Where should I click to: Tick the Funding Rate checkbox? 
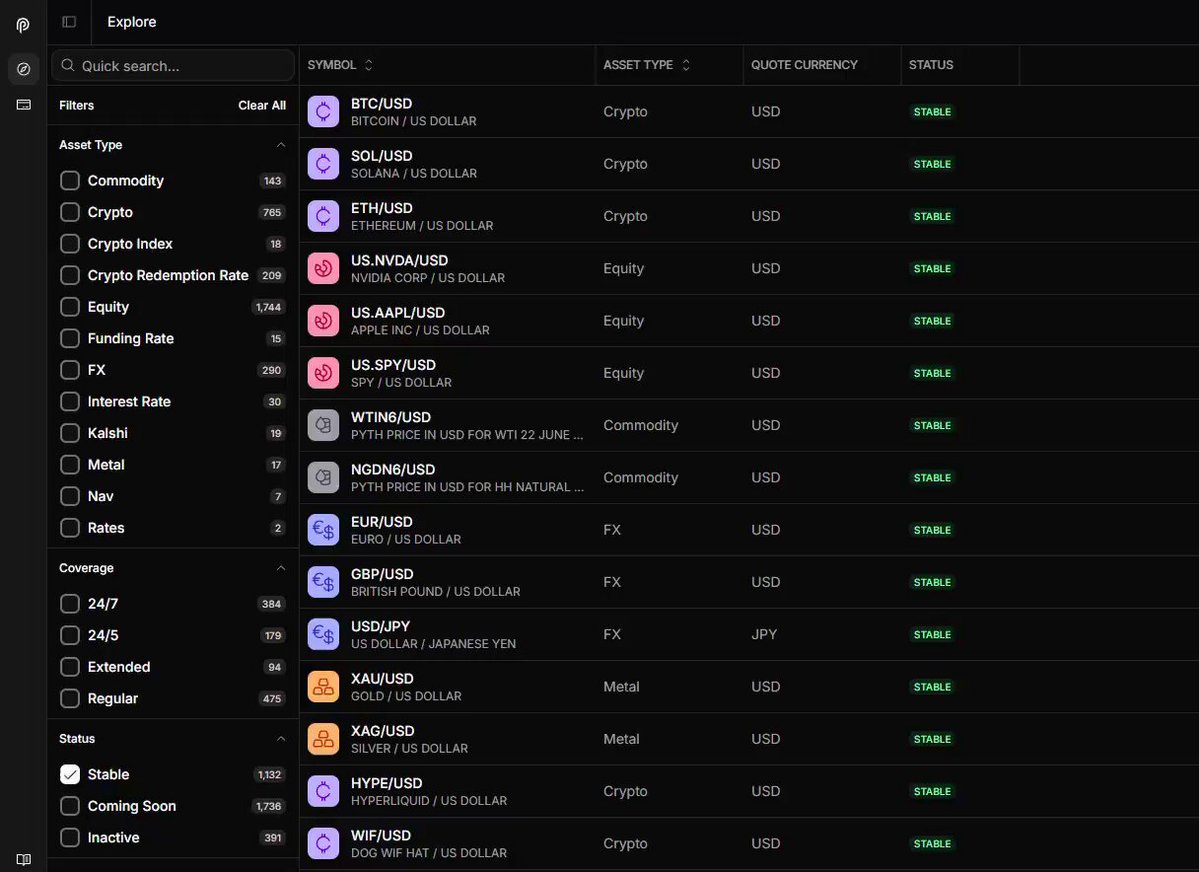[70, 338]
